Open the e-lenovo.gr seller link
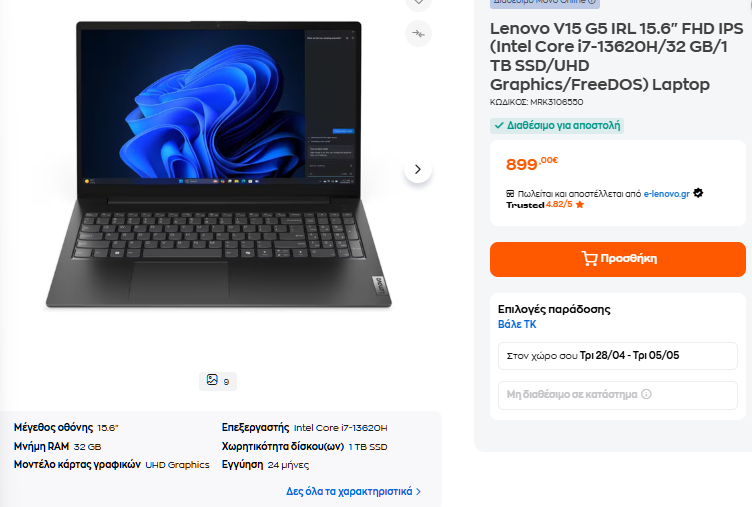Viewport: 752px width, 507px height. click(667, 194)
